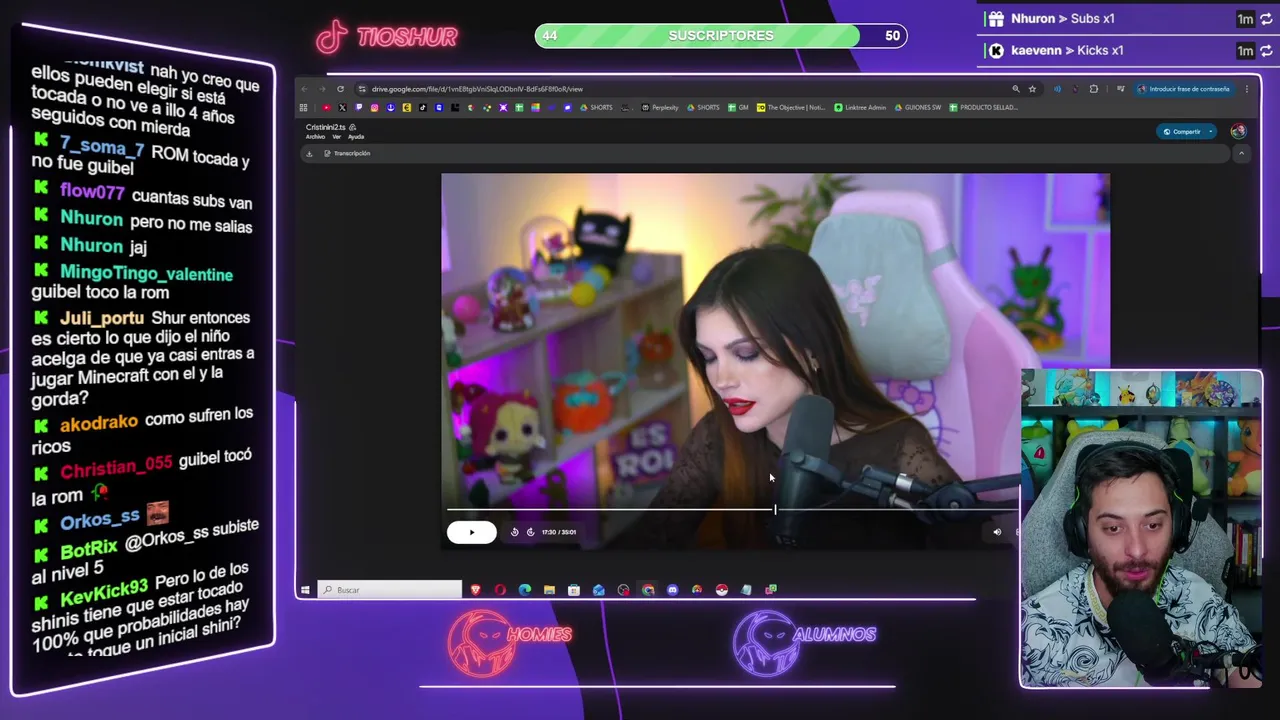Image resolution: width=1280 pixels, height=720 pixels.
Task: Bookmark this page with the star icon
Action: click(1033, 89)
